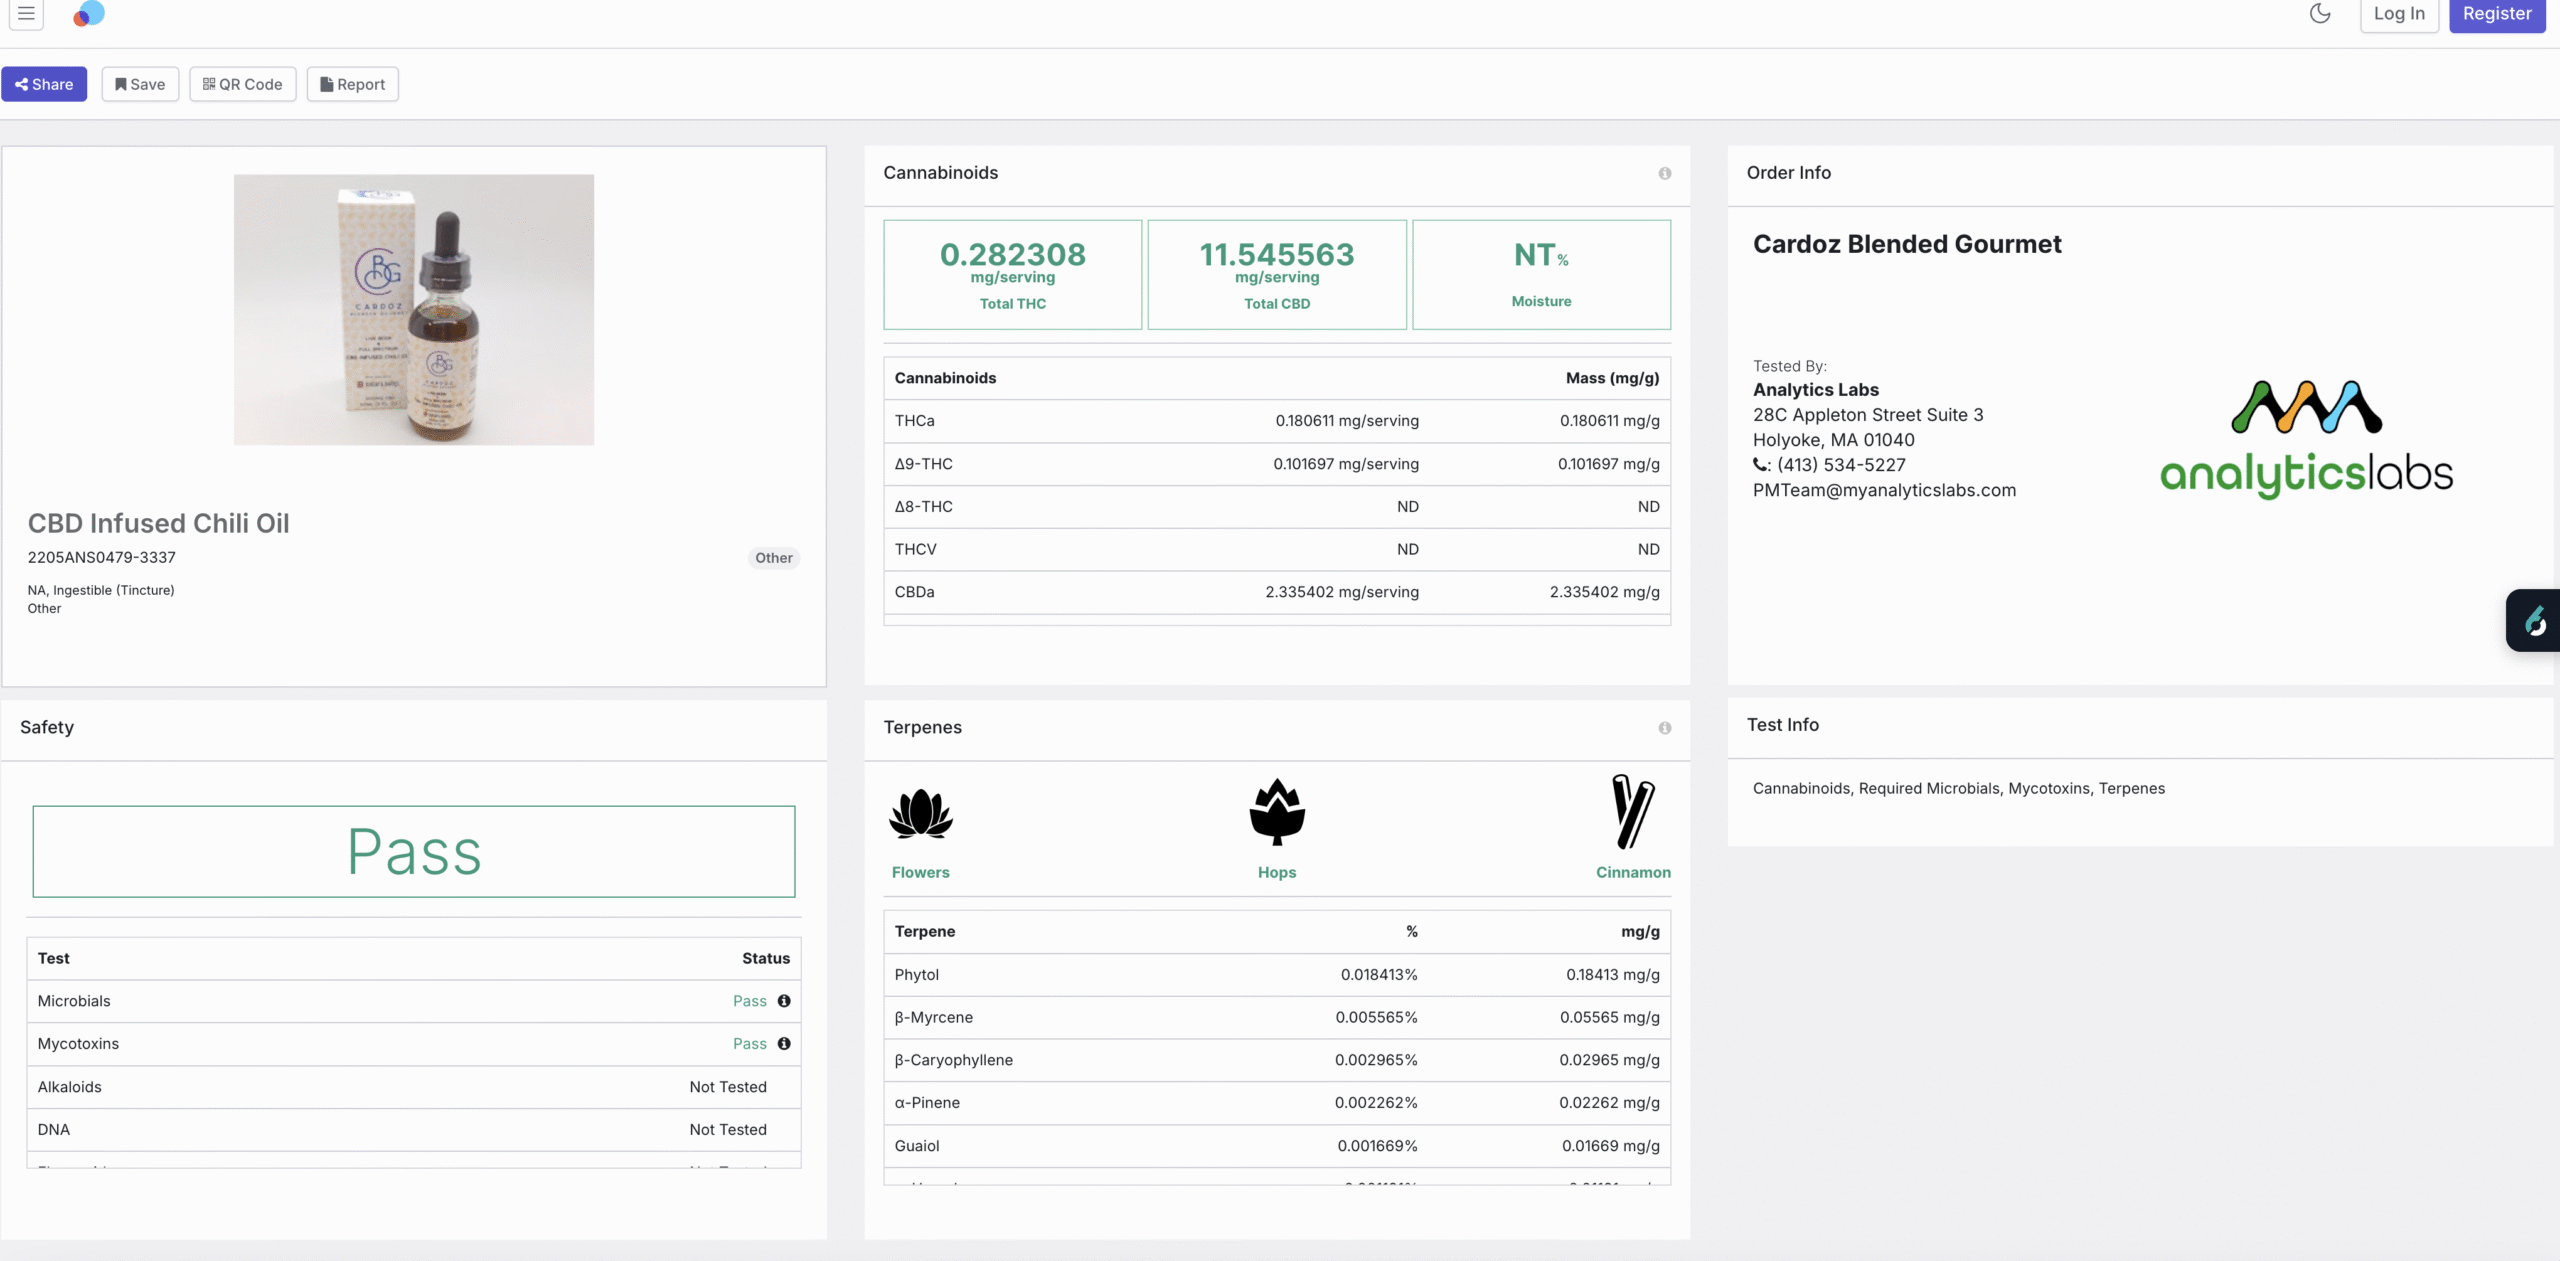The height and width of the screenshot is (1261, 2560).
Task: Open the QR Code button
Action: (243, 84)
